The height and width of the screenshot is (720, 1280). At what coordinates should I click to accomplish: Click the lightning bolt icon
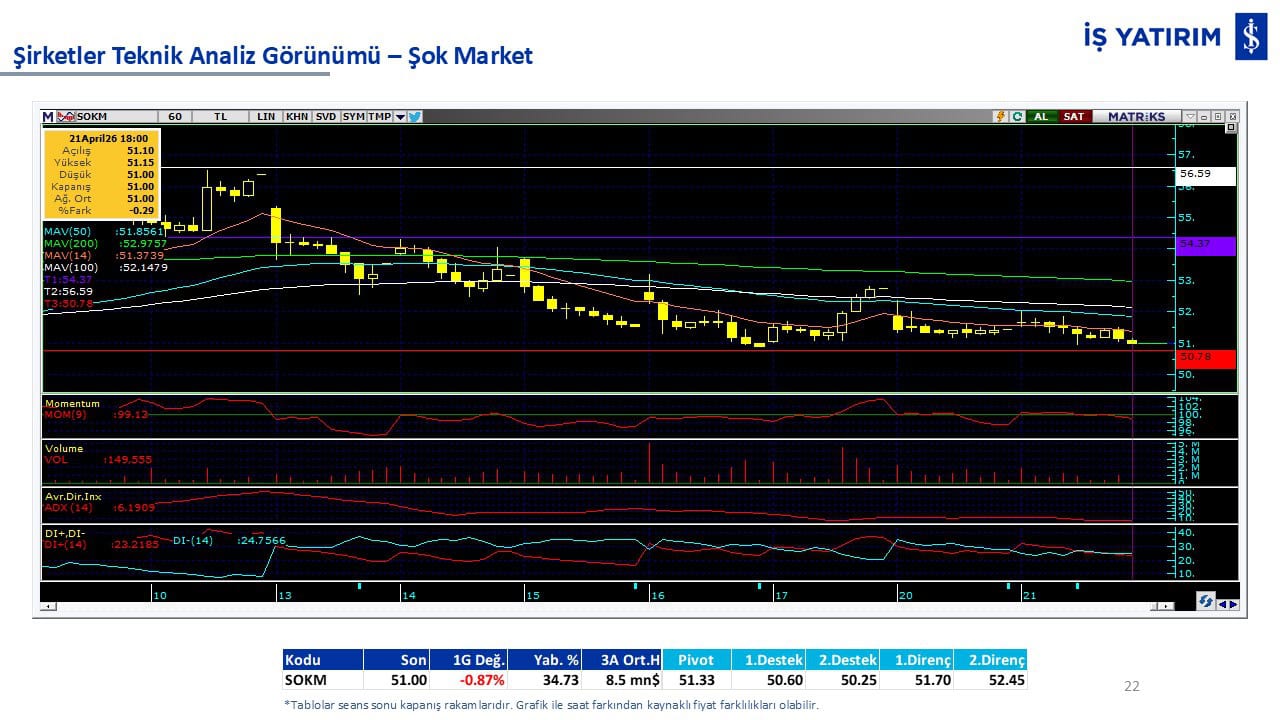pyautogui.click(x=999, y=117)
